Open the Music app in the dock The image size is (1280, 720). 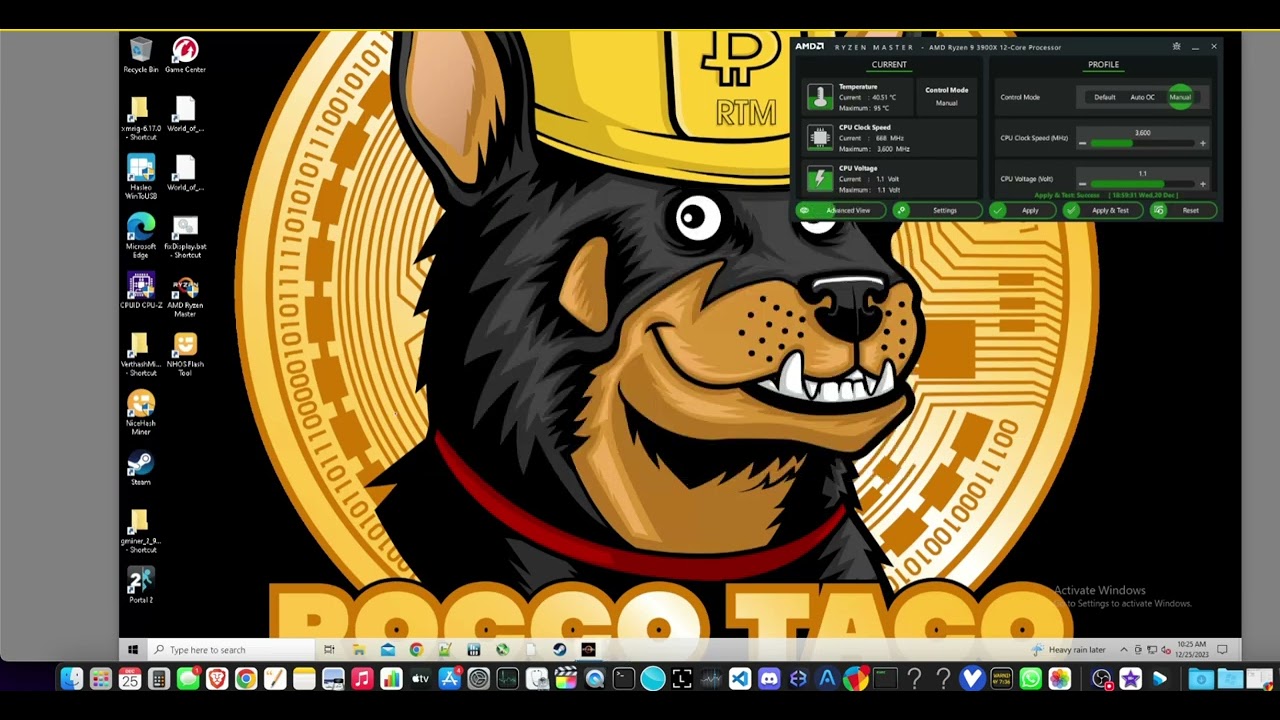coord(362,679)
